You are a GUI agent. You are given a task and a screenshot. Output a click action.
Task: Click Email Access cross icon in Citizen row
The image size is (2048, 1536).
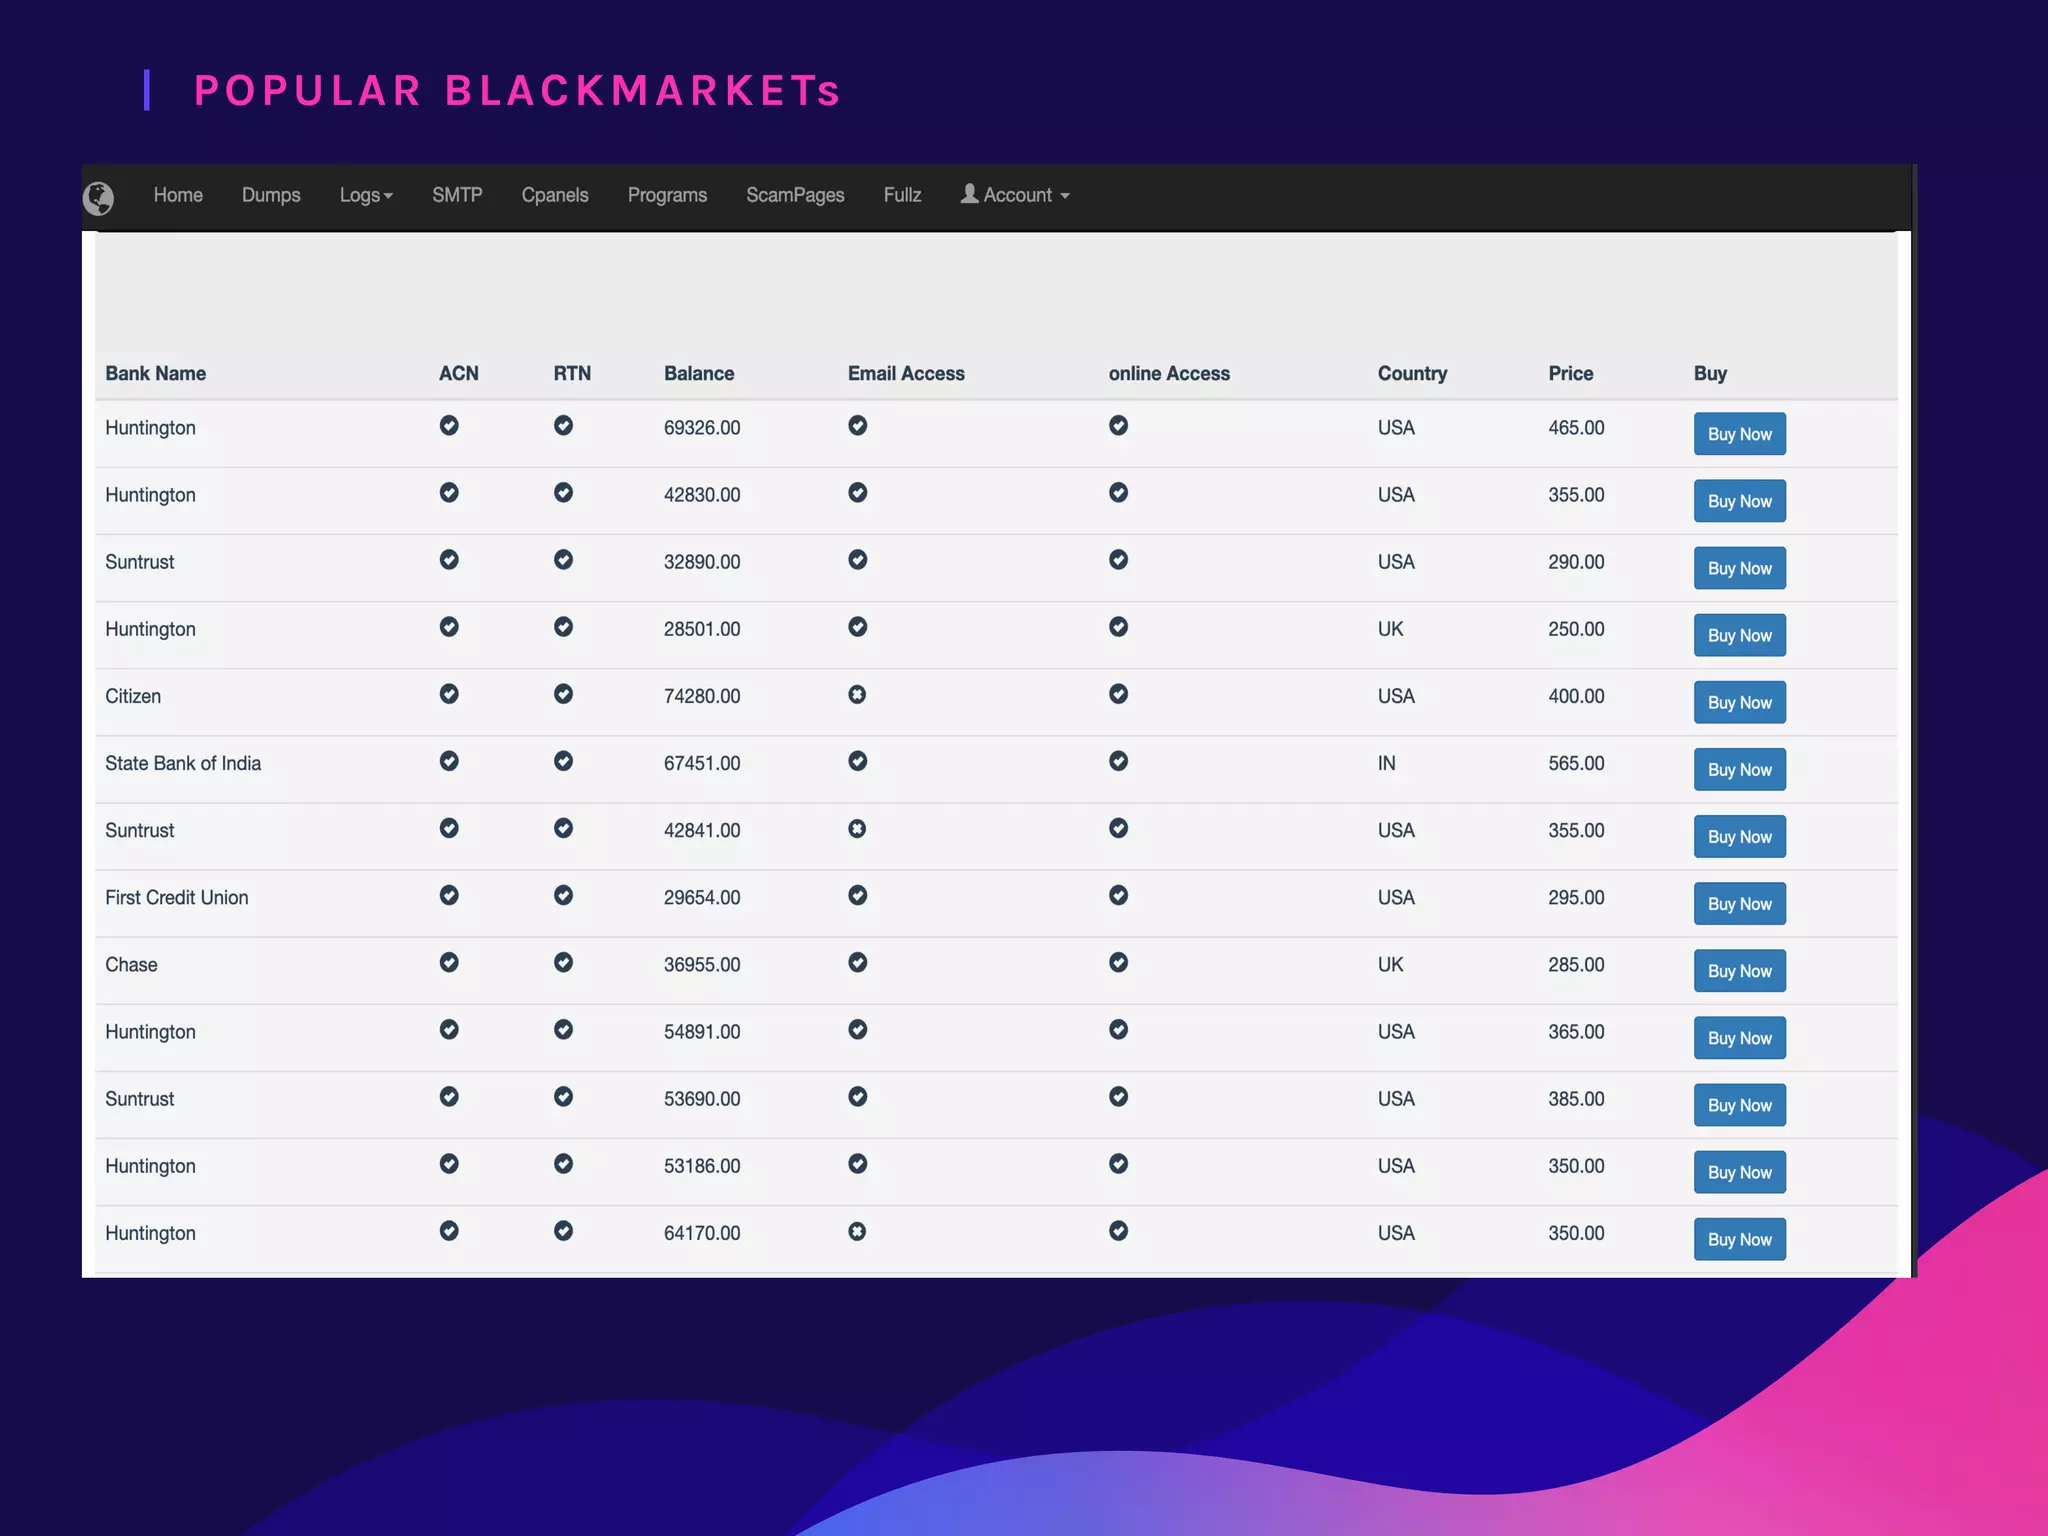pyautogui.click(x=857, y=694)
